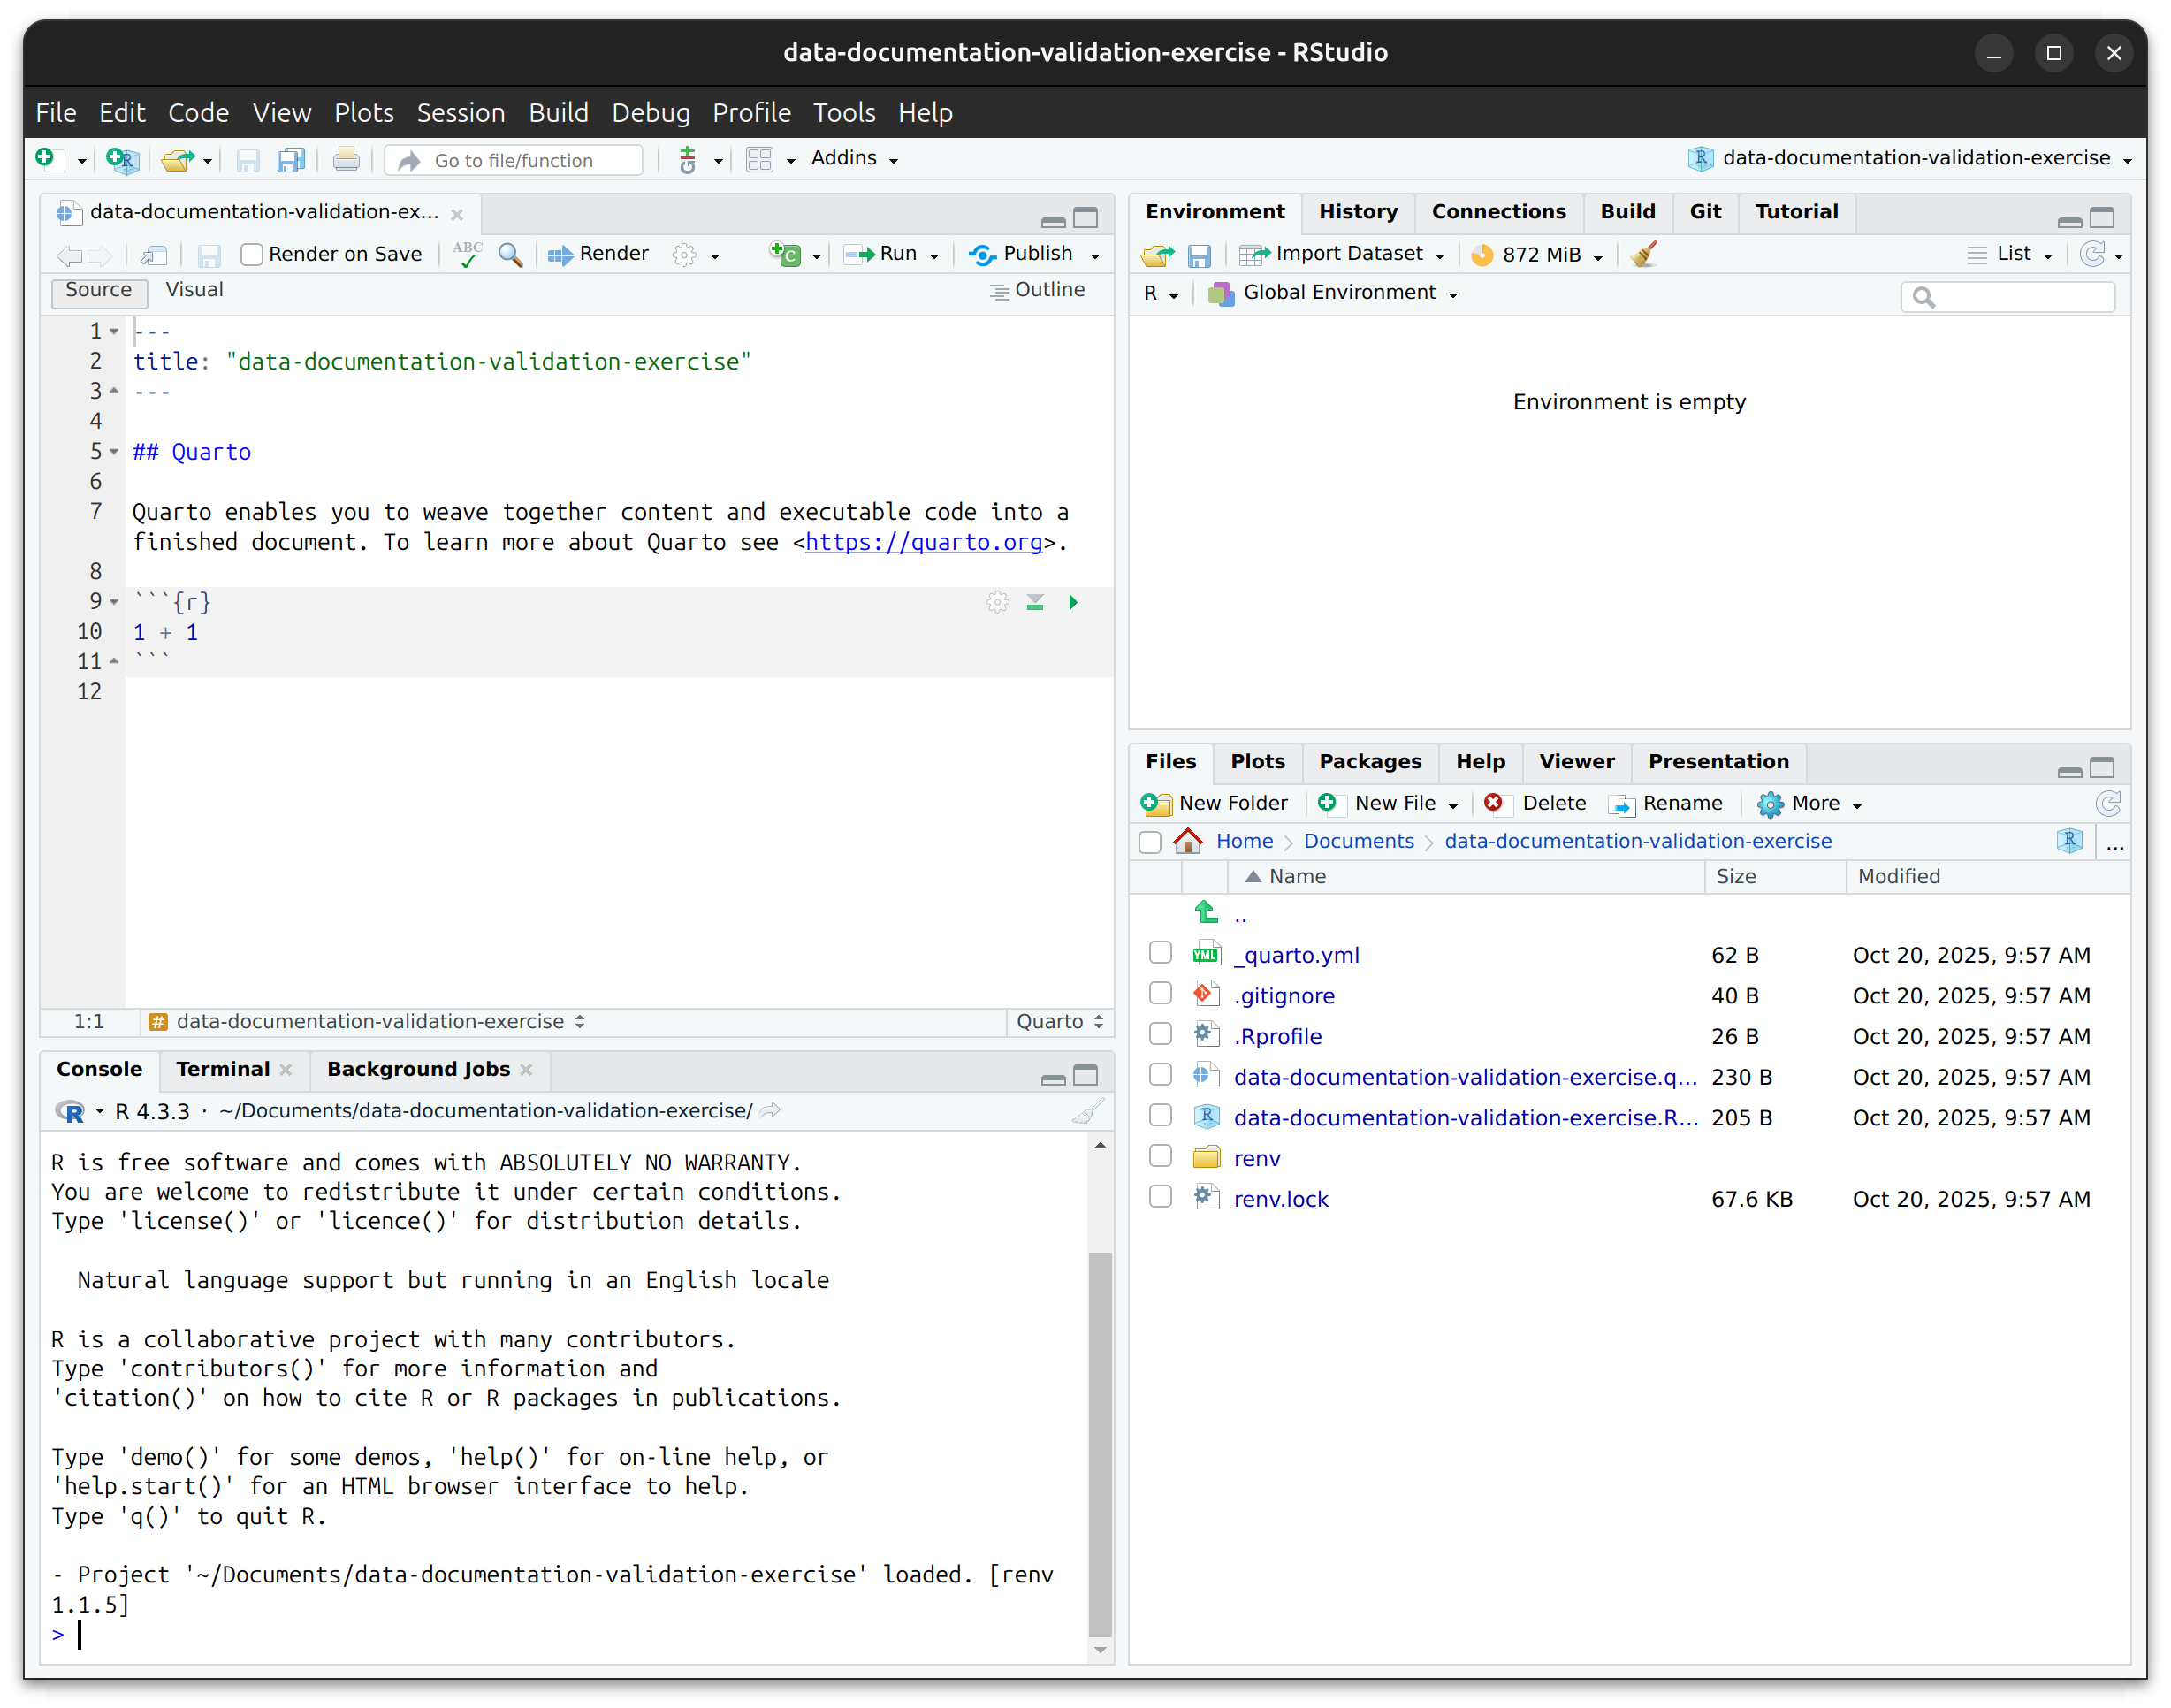Open the renv.lock file link
Image resolution: width=2171 pixels, height=1708 pixels.
(x=1280, y=1199)
